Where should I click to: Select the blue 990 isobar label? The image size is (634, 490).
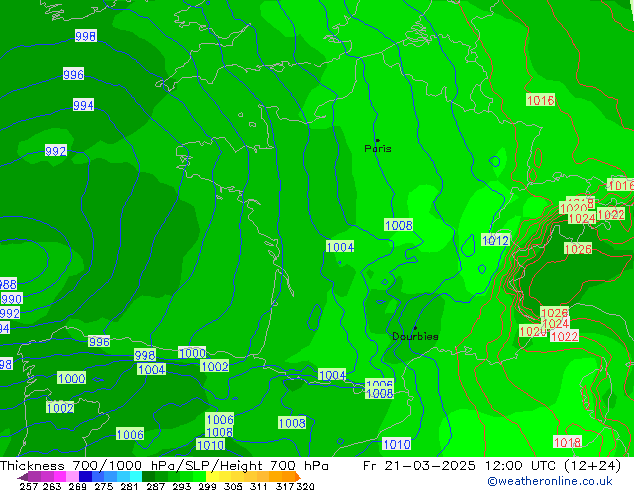click(12, 299)
